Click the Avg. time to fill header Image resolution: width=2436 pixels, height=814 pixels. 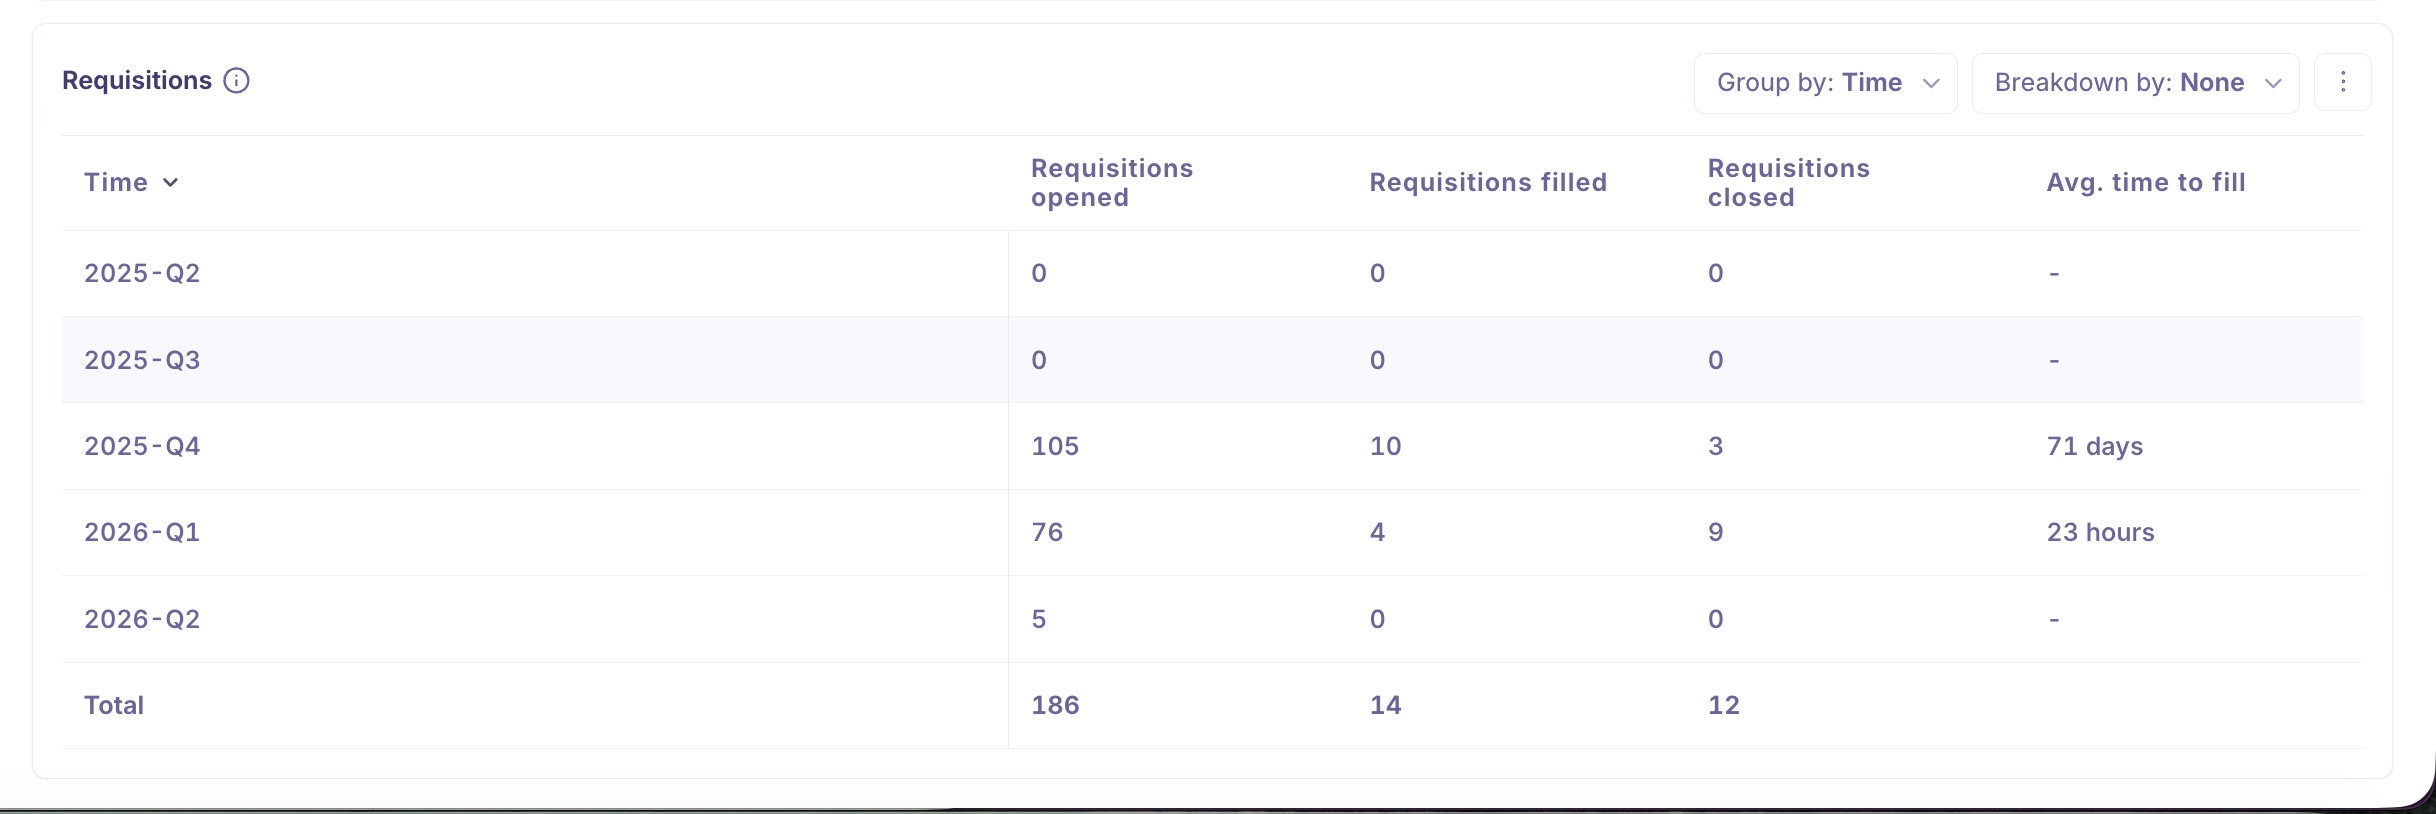coord(2146,182)
